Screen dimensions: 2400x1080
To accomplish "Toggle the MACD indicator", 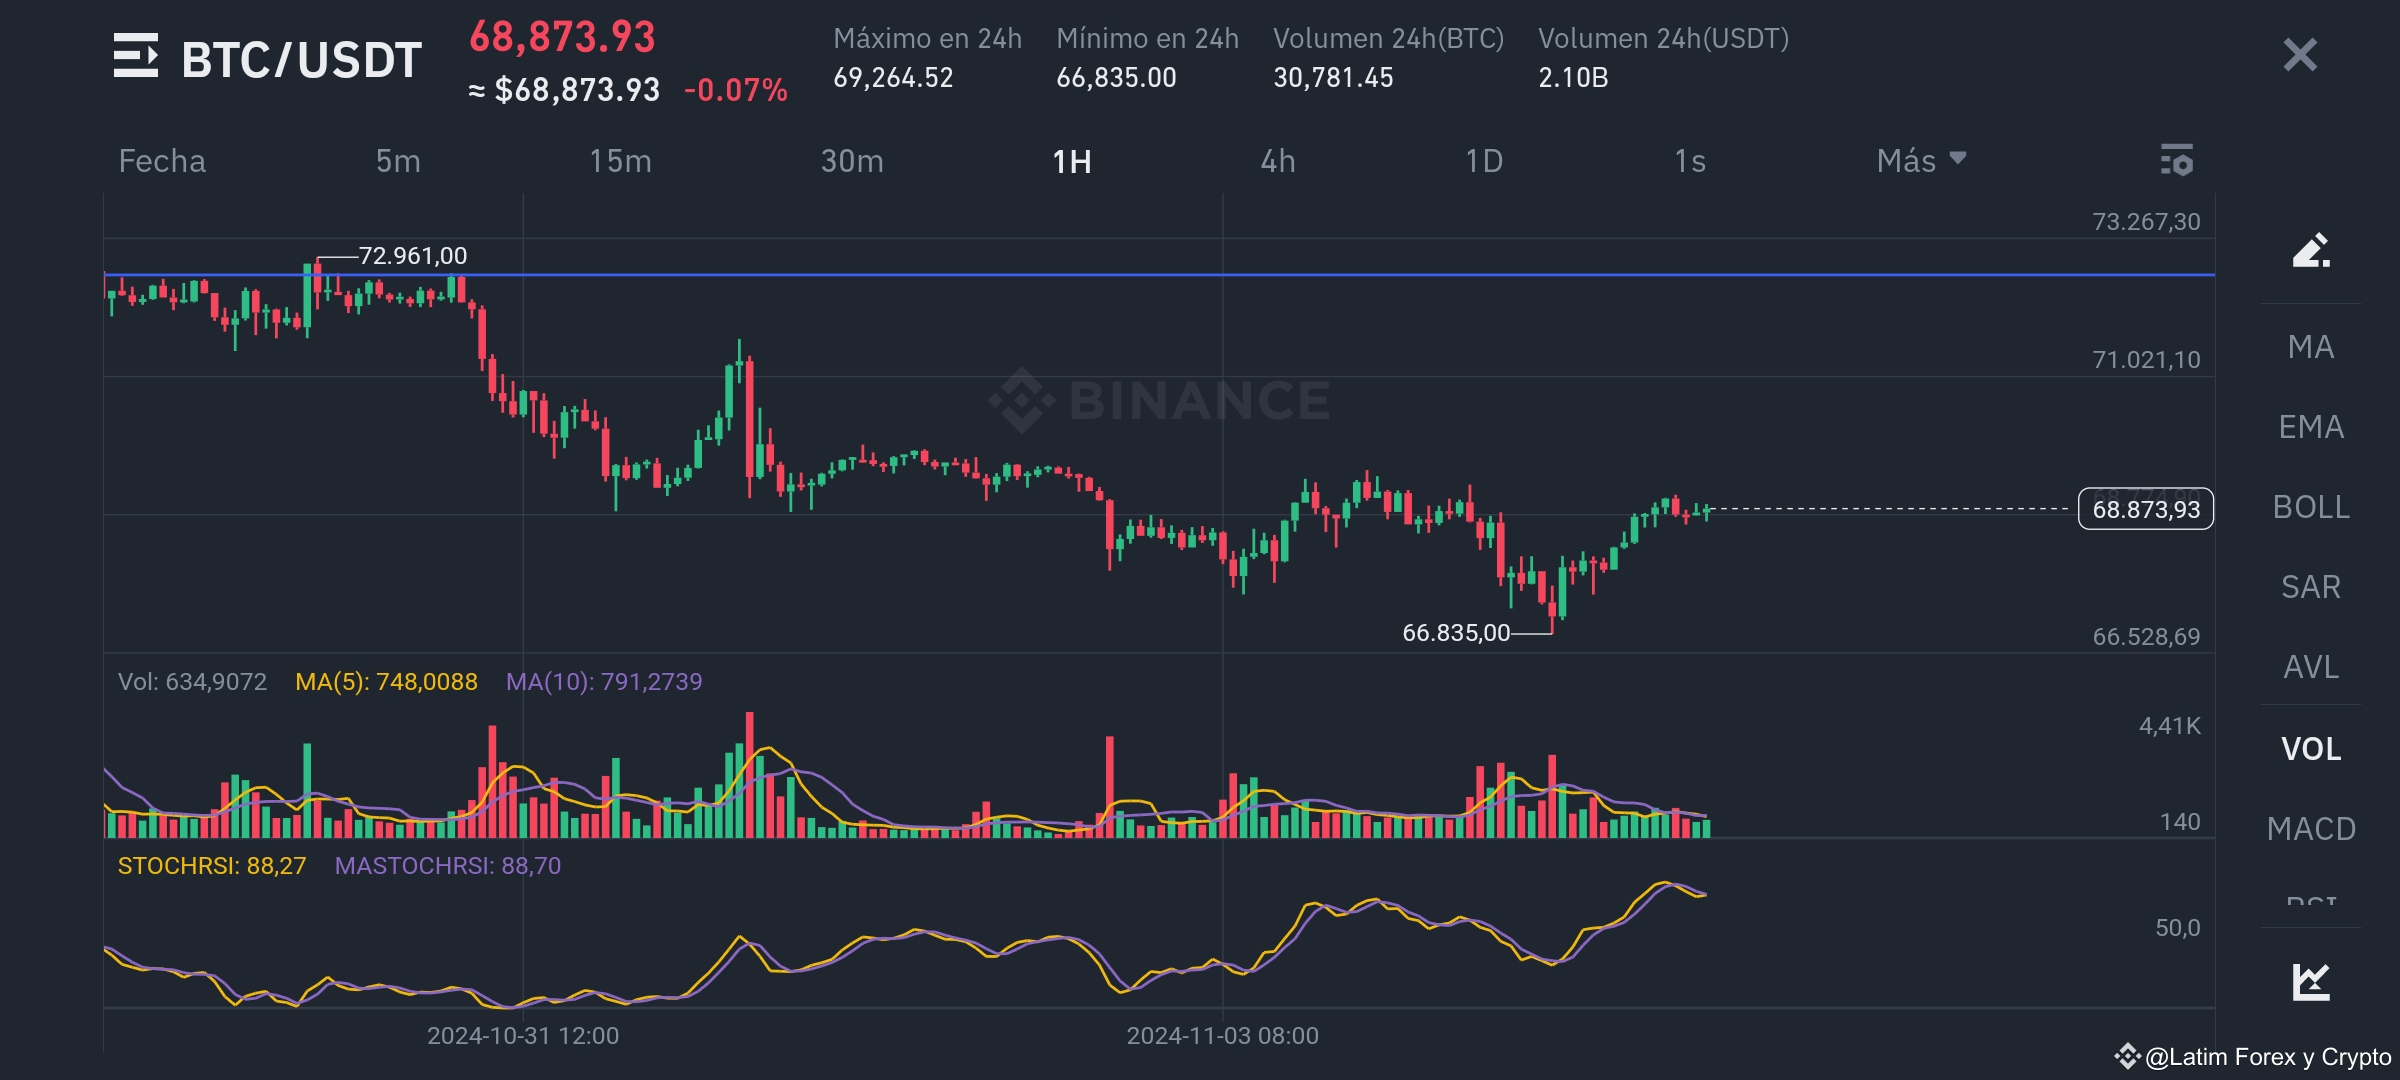I will pyautogui.click(x=2311, y=829).
